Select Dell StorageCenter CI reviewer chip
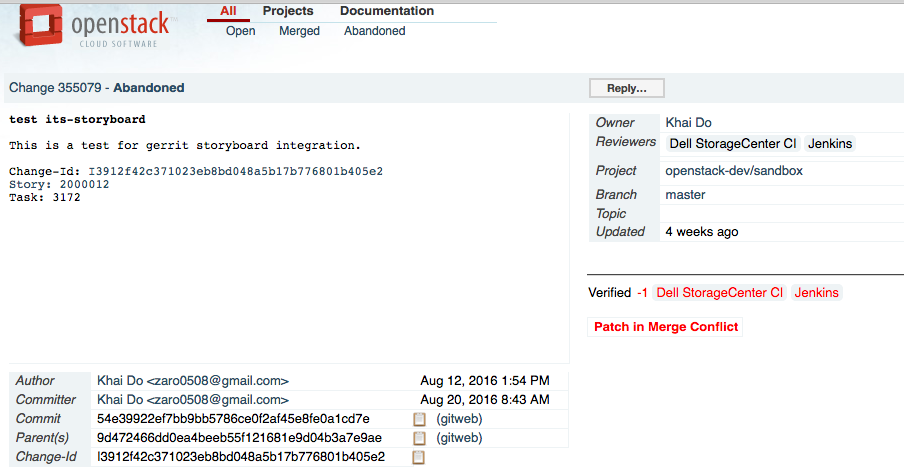Image resolution: width=904 pixels, height=473 pixels. coord(732,144)
